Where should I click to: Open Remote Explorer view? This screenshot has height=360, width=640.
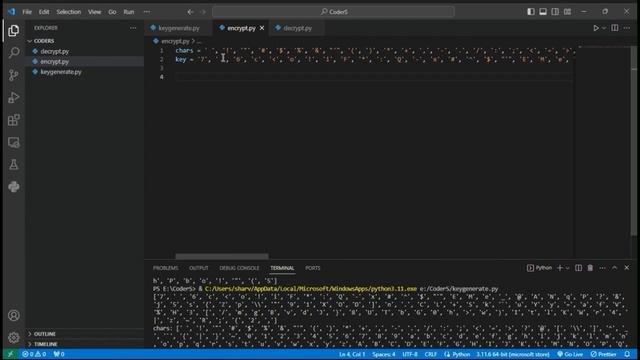tap(13, 142)
